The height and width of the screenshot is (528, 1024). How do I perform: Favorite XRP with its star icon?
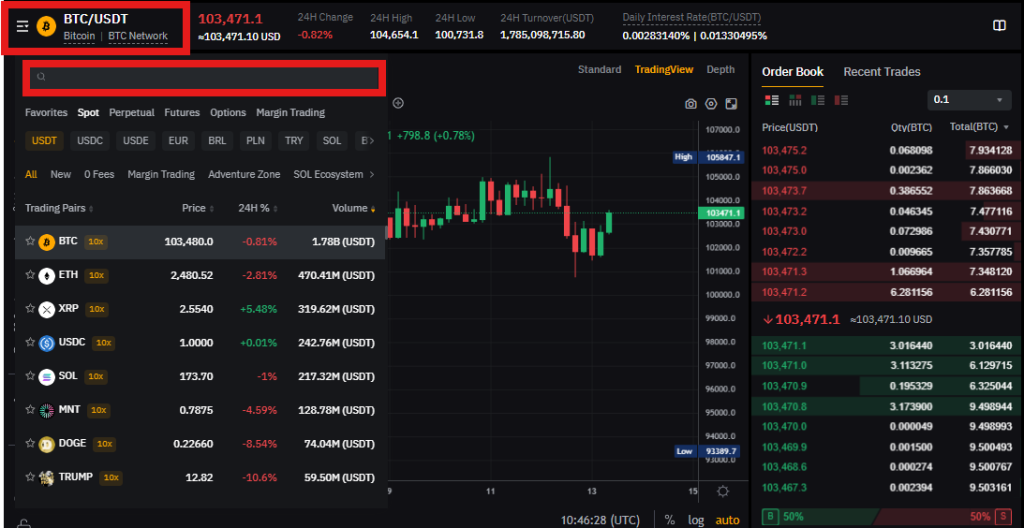click(29, 308)
